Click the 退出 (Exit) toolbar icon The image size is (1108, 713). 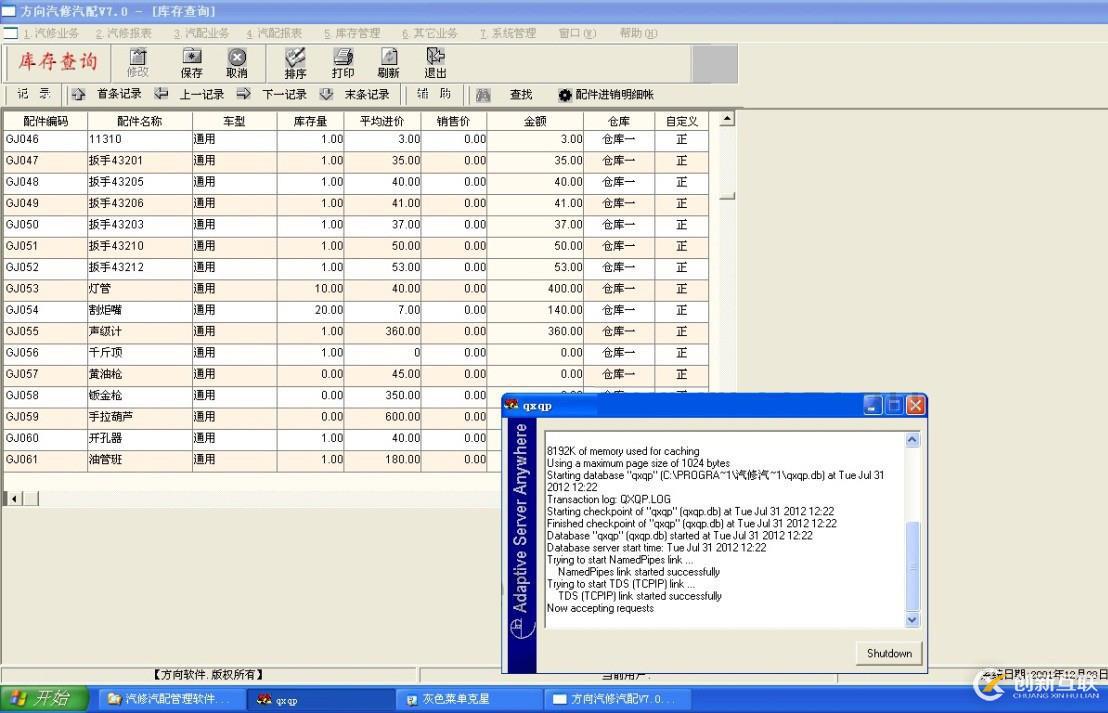(435, 63)
